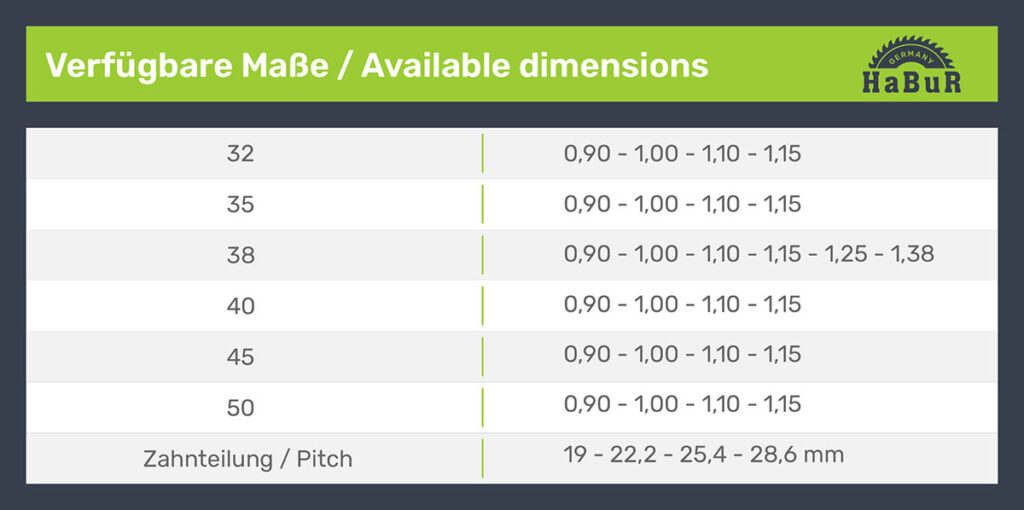Click the green divider in the 32 row
1024x510 pixels.
click(x=482, y=154)
